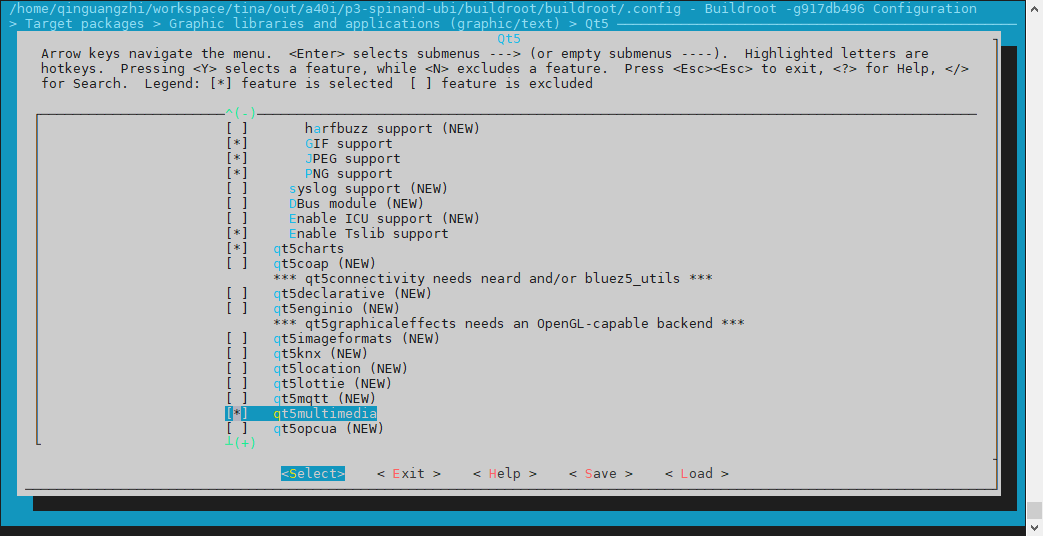Click 'Graphic libraries and applications' breadcrumb
The width and height of the screenshot is (1043, 536).
click(x=365, y=23)
